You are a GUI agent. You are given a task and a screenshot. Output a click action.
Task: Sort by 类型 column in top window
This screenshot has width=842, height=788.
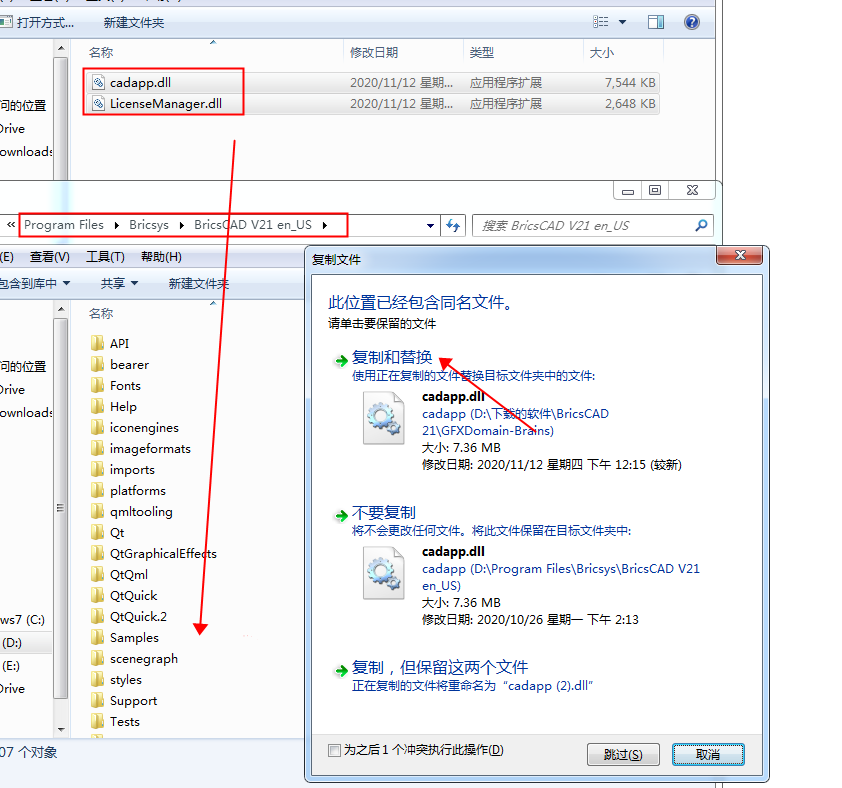pos(482,53)
